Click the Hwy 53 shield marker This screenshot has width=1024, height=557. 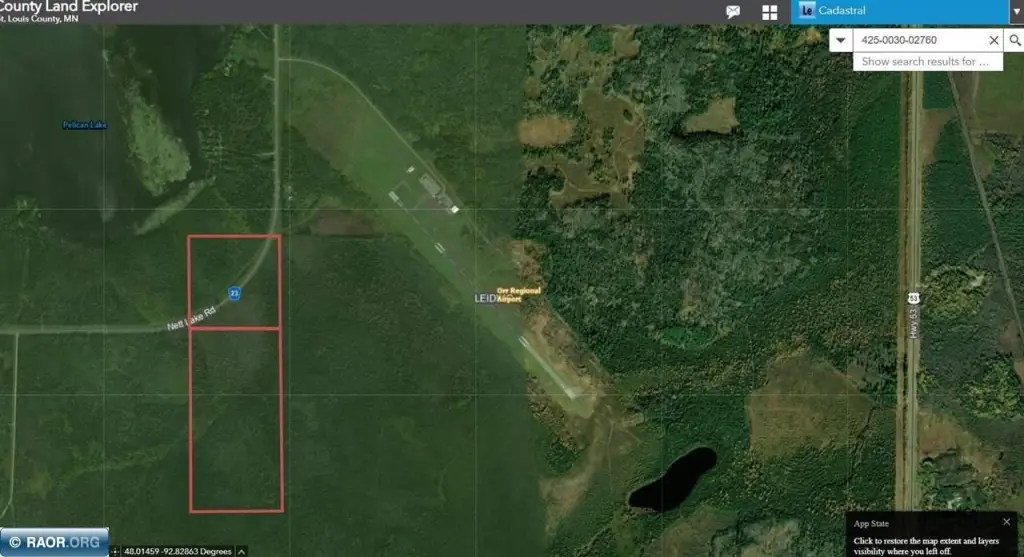(x=913, y=298)
